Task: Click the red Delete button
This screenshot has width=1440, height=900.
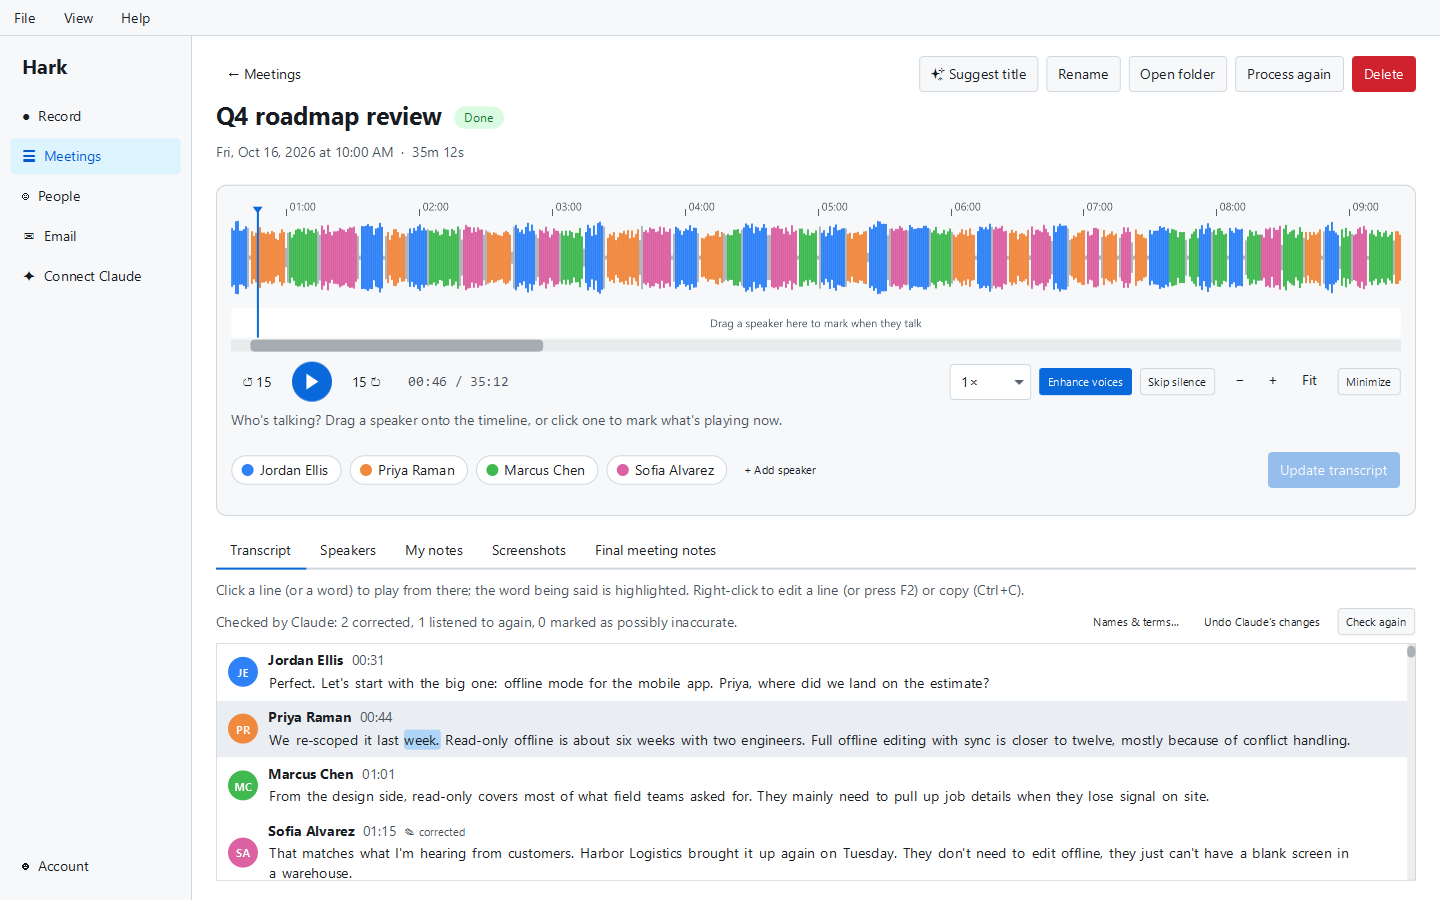Action: tap(1383, 74)
